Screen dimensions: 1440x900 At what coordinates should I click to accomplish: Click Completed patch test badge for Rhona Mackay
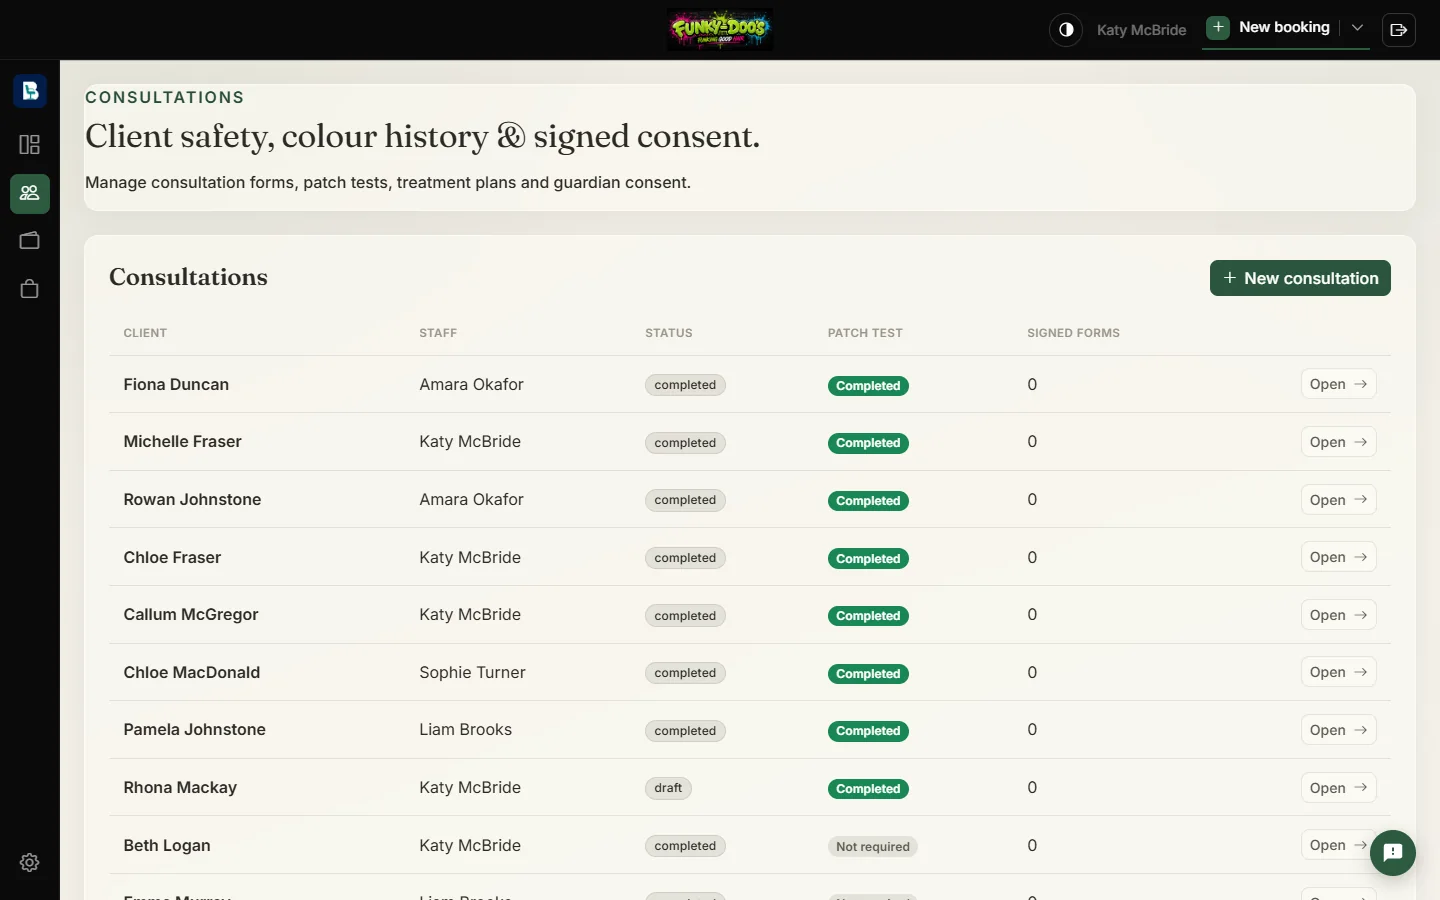tap(868, 789)
